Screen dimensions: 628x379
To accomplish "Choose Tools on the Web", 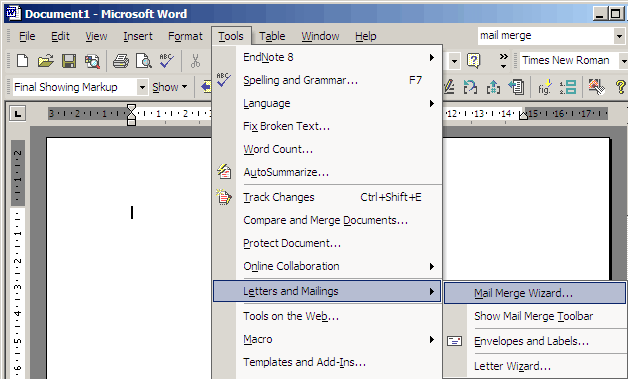I will click(x=327, y=316).
